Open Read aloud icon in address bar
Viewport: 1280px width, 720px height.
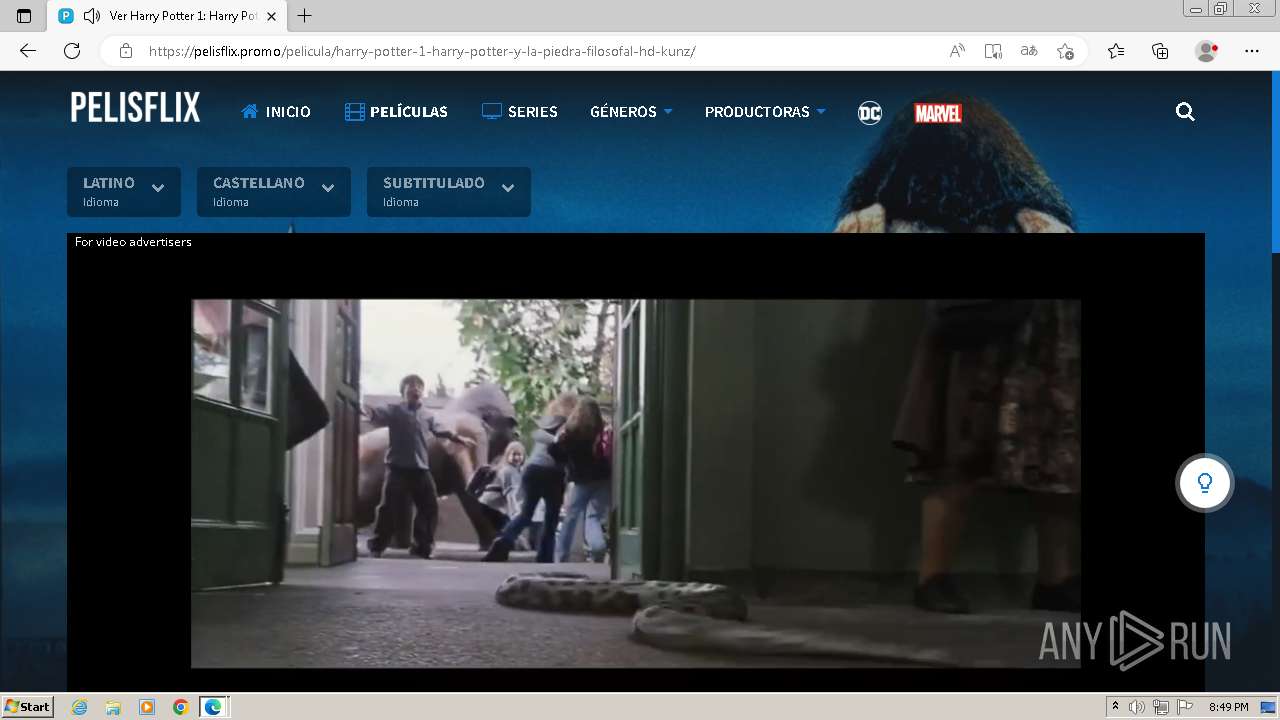[957, 51]
